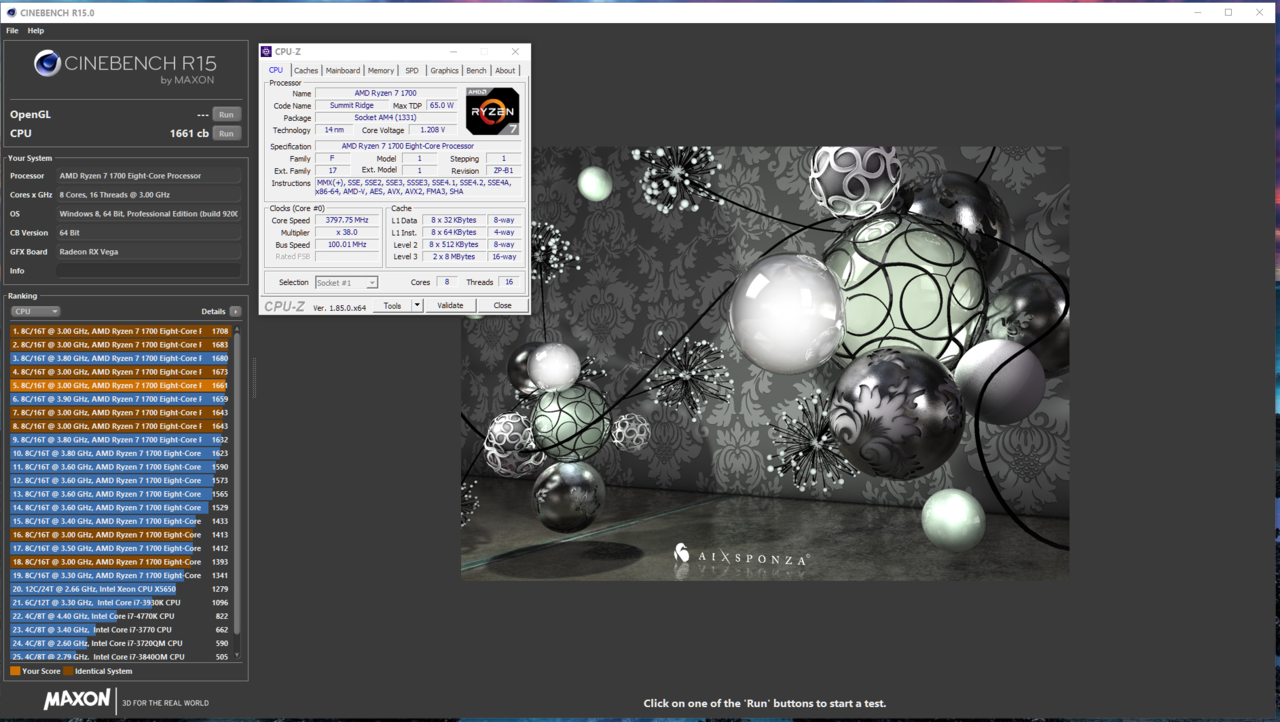Click the Tools button in CPU-Z
Image resolution: width=1280 pixels, height=722 pixels.
point(392,306)
